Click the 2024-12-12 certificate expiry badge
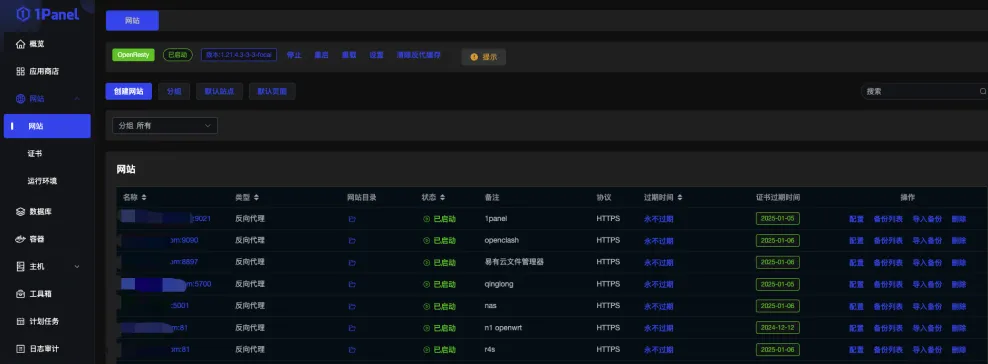This screenshot has height=364, width=988. [778, 327]
